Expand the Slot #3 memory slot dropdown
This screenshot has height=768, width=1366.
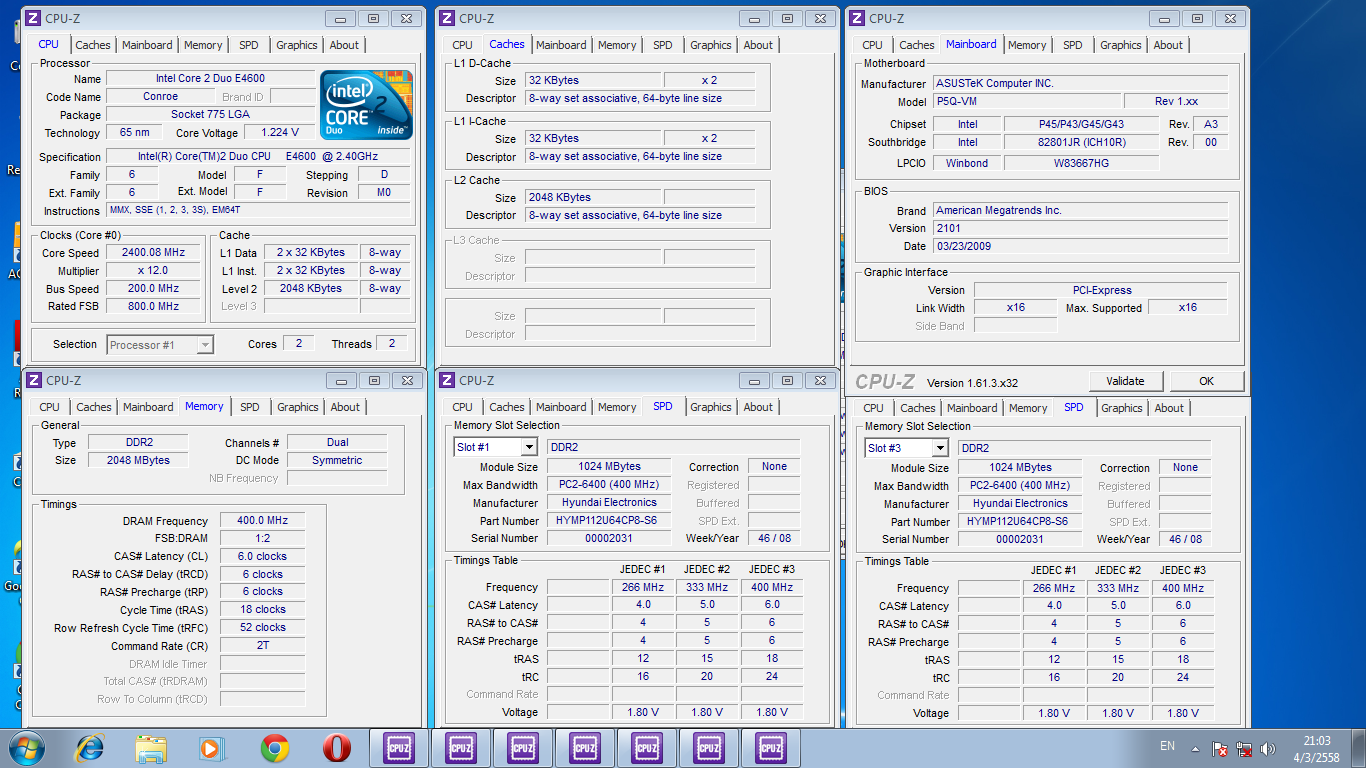940,448
